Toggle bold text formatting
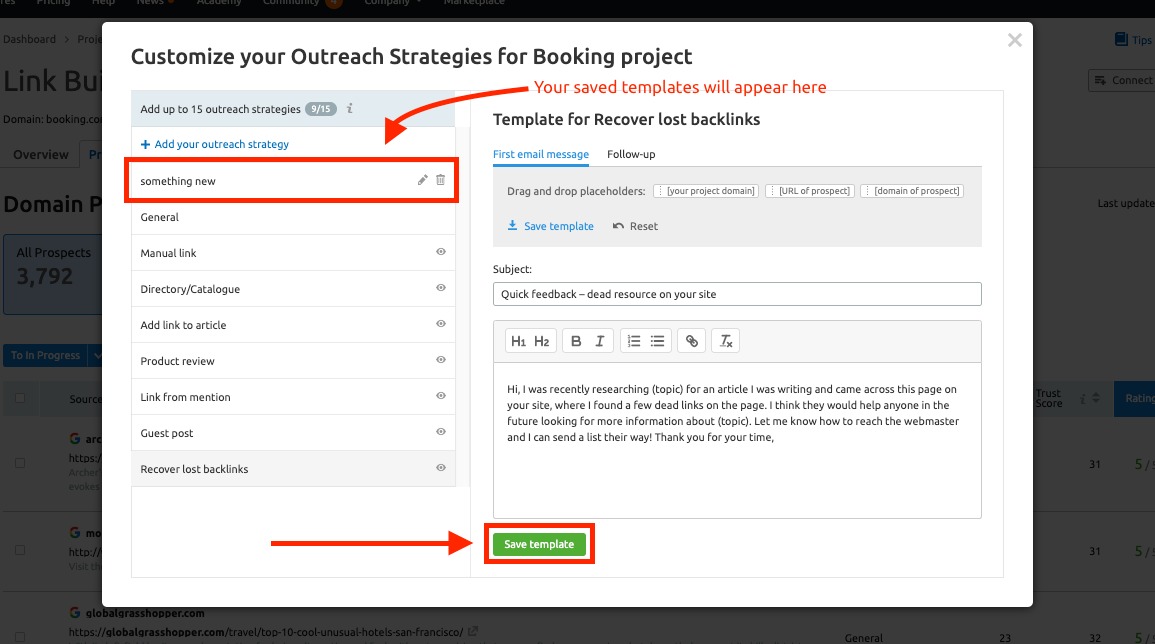Viewport: 1155px width, 644px height. tap(576, 341)
